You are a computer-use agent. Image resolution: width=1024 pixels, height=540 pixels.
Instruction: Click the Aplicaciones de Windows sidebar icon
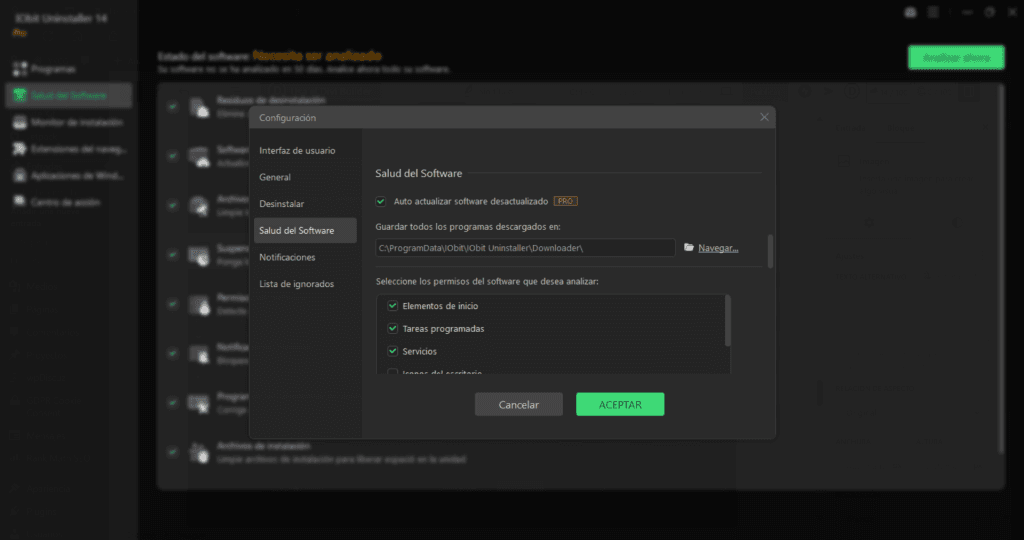click(x=20, y=176)
